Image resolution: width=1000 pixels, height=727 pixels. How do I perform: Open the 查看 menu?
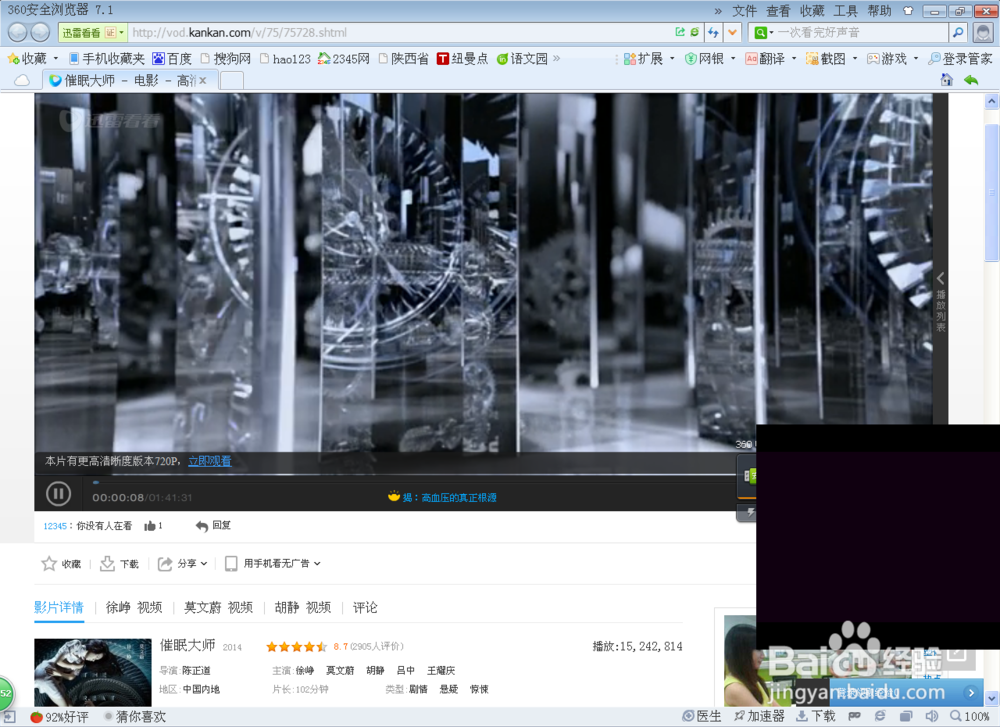point(778,11)
